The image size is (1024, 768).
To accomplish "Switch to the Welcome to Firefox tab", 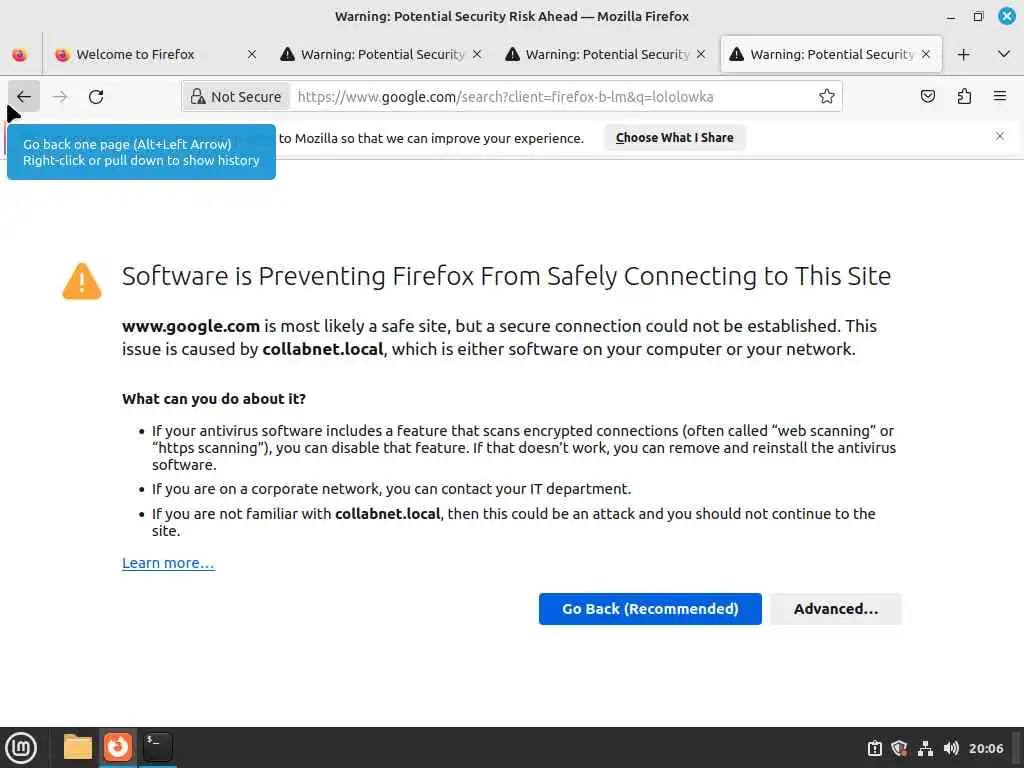I will coord(135,55).
